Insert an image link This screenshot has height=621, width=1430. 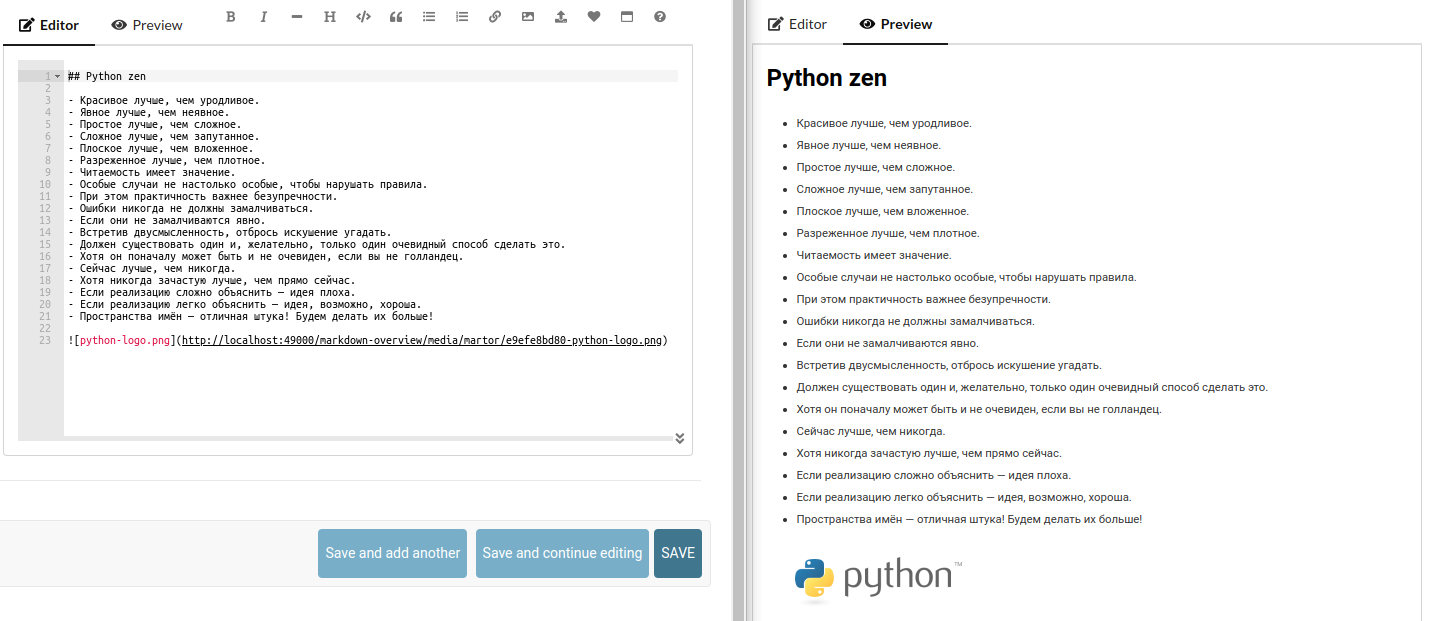528,17
